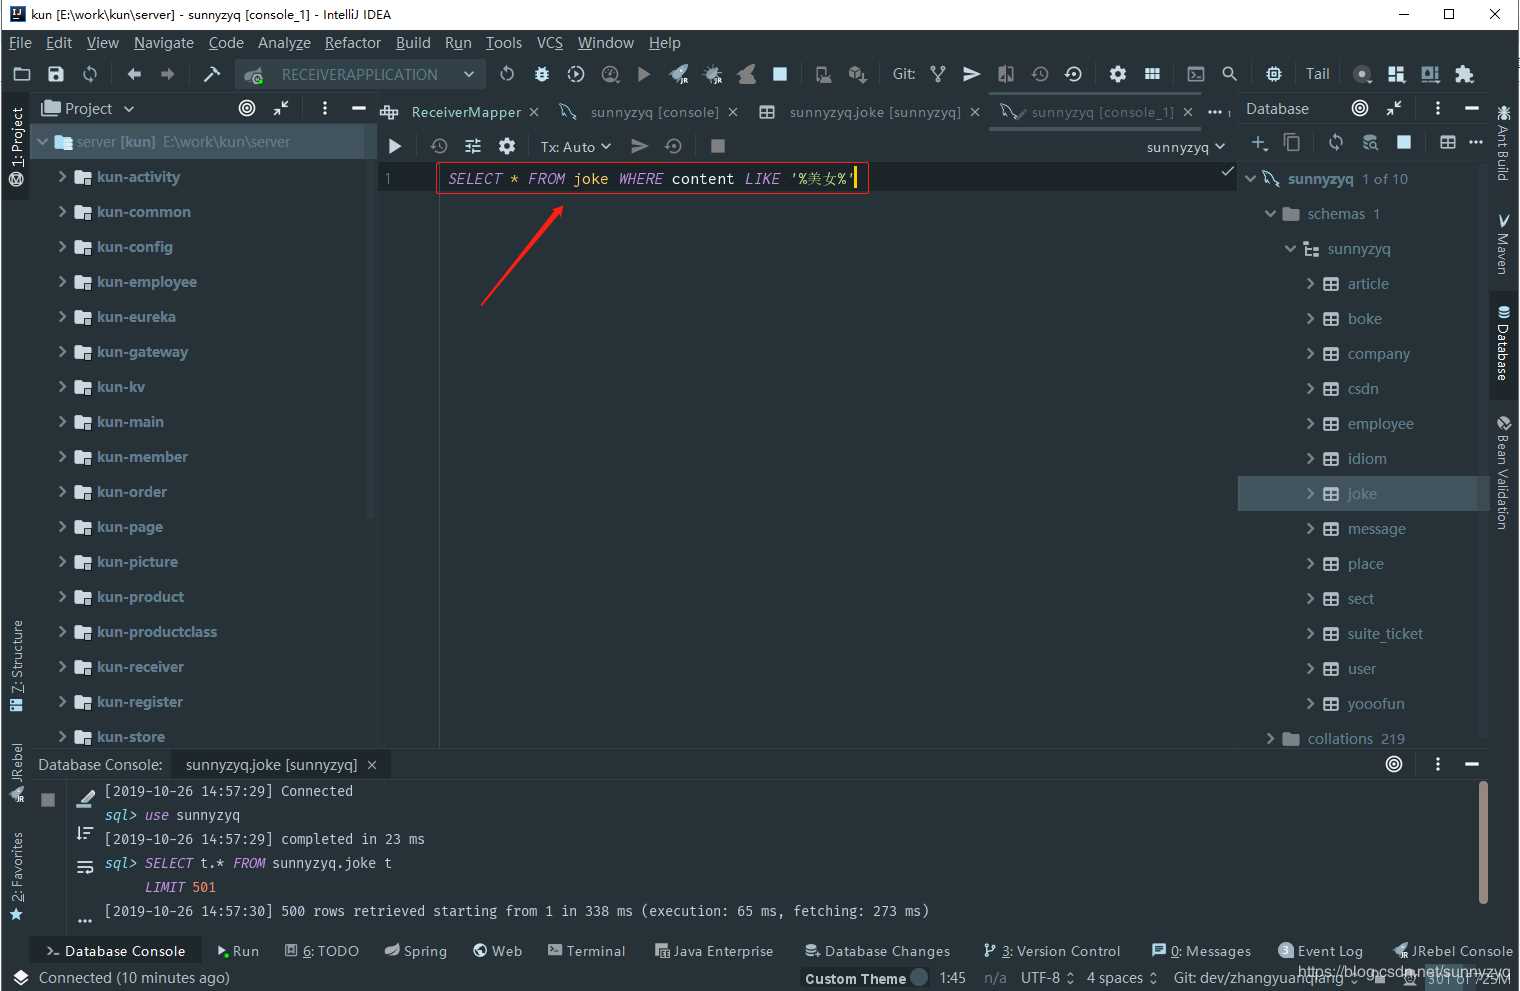
Task: Refresh the Database panel
Action: pyautogui.click(x=1336, y=143)
